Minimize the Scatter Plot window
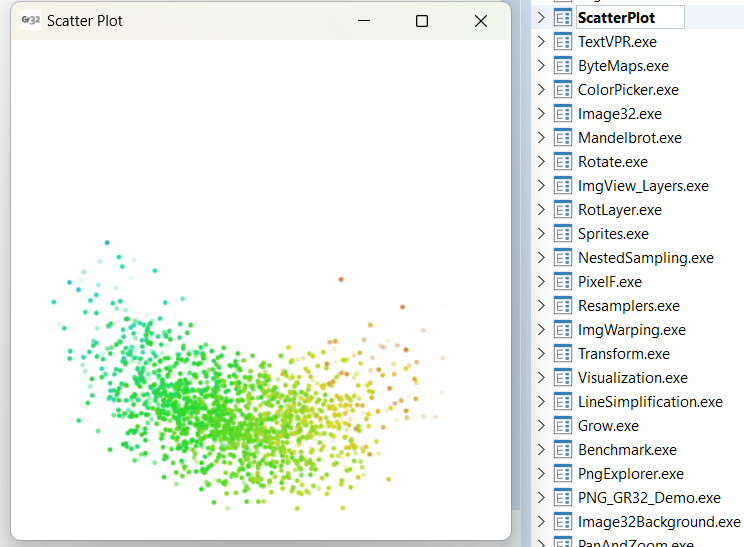Viewport: 744px width, 547px height. pos(364,21)
